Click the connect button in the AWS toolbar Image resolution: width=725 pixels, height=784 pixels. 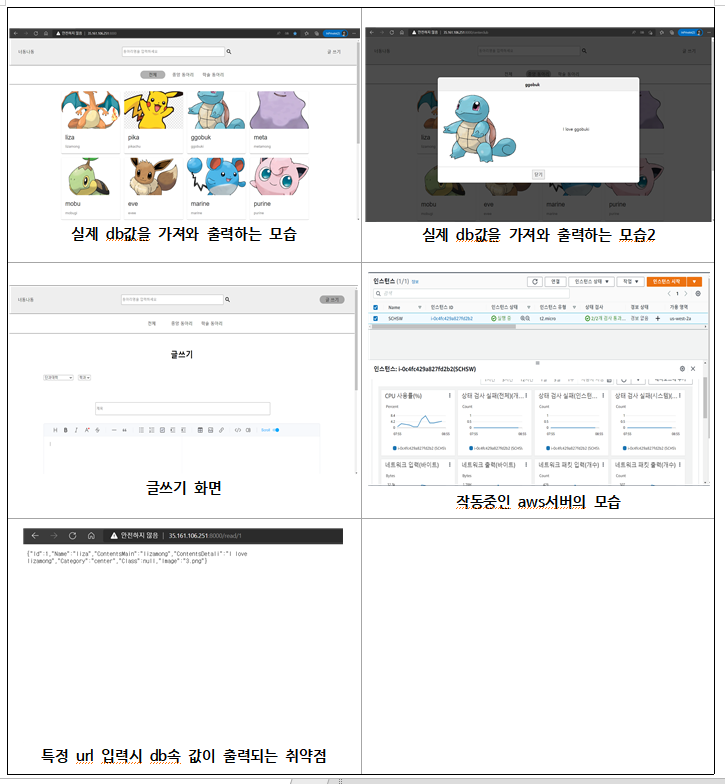pyautogui.click(x=555, y=282)
